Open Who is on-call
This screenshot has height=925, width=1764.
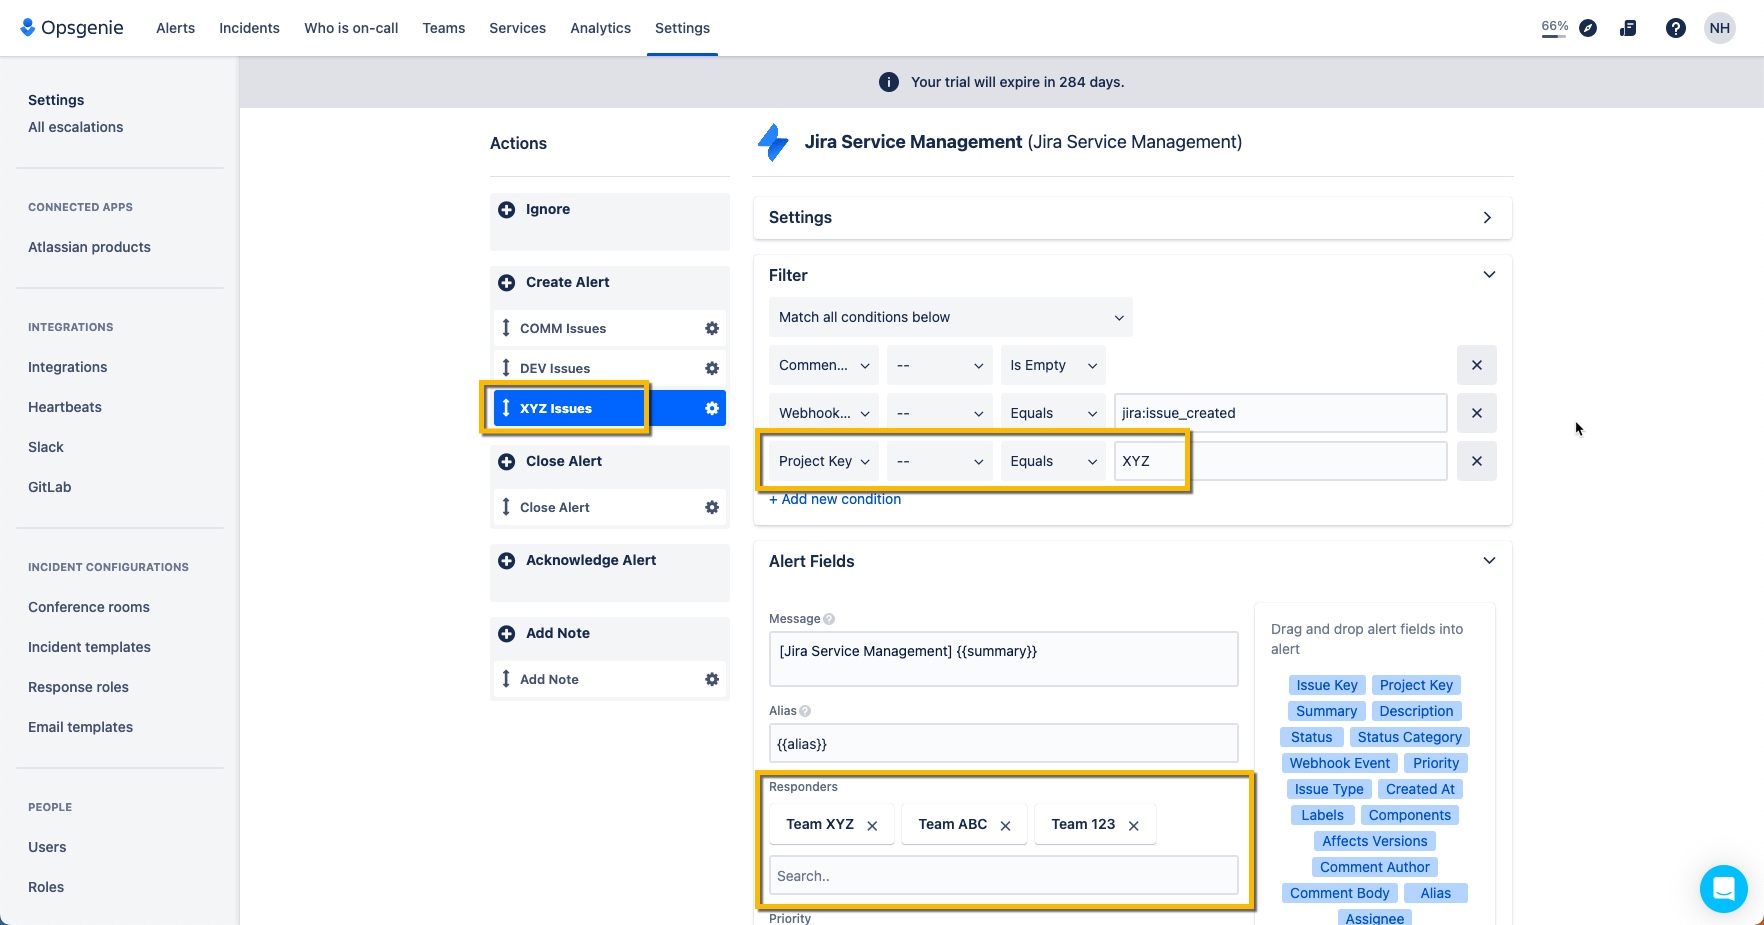click(x=351, y=28)
